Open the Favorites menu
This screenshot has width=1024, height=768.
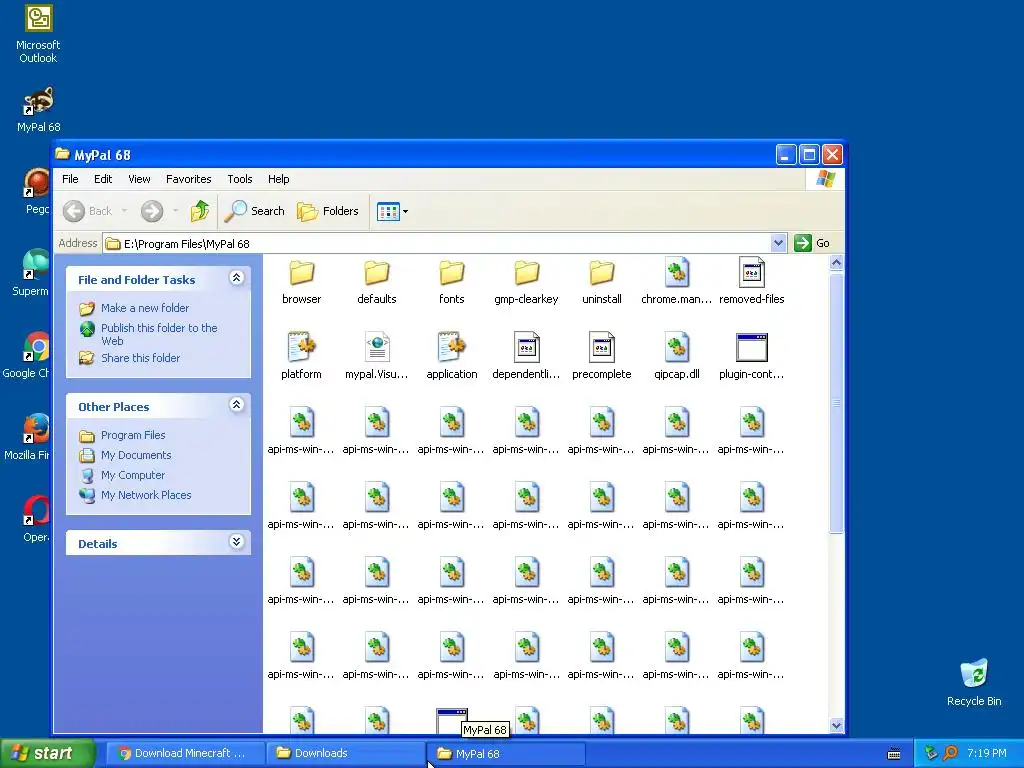[188, 179]
